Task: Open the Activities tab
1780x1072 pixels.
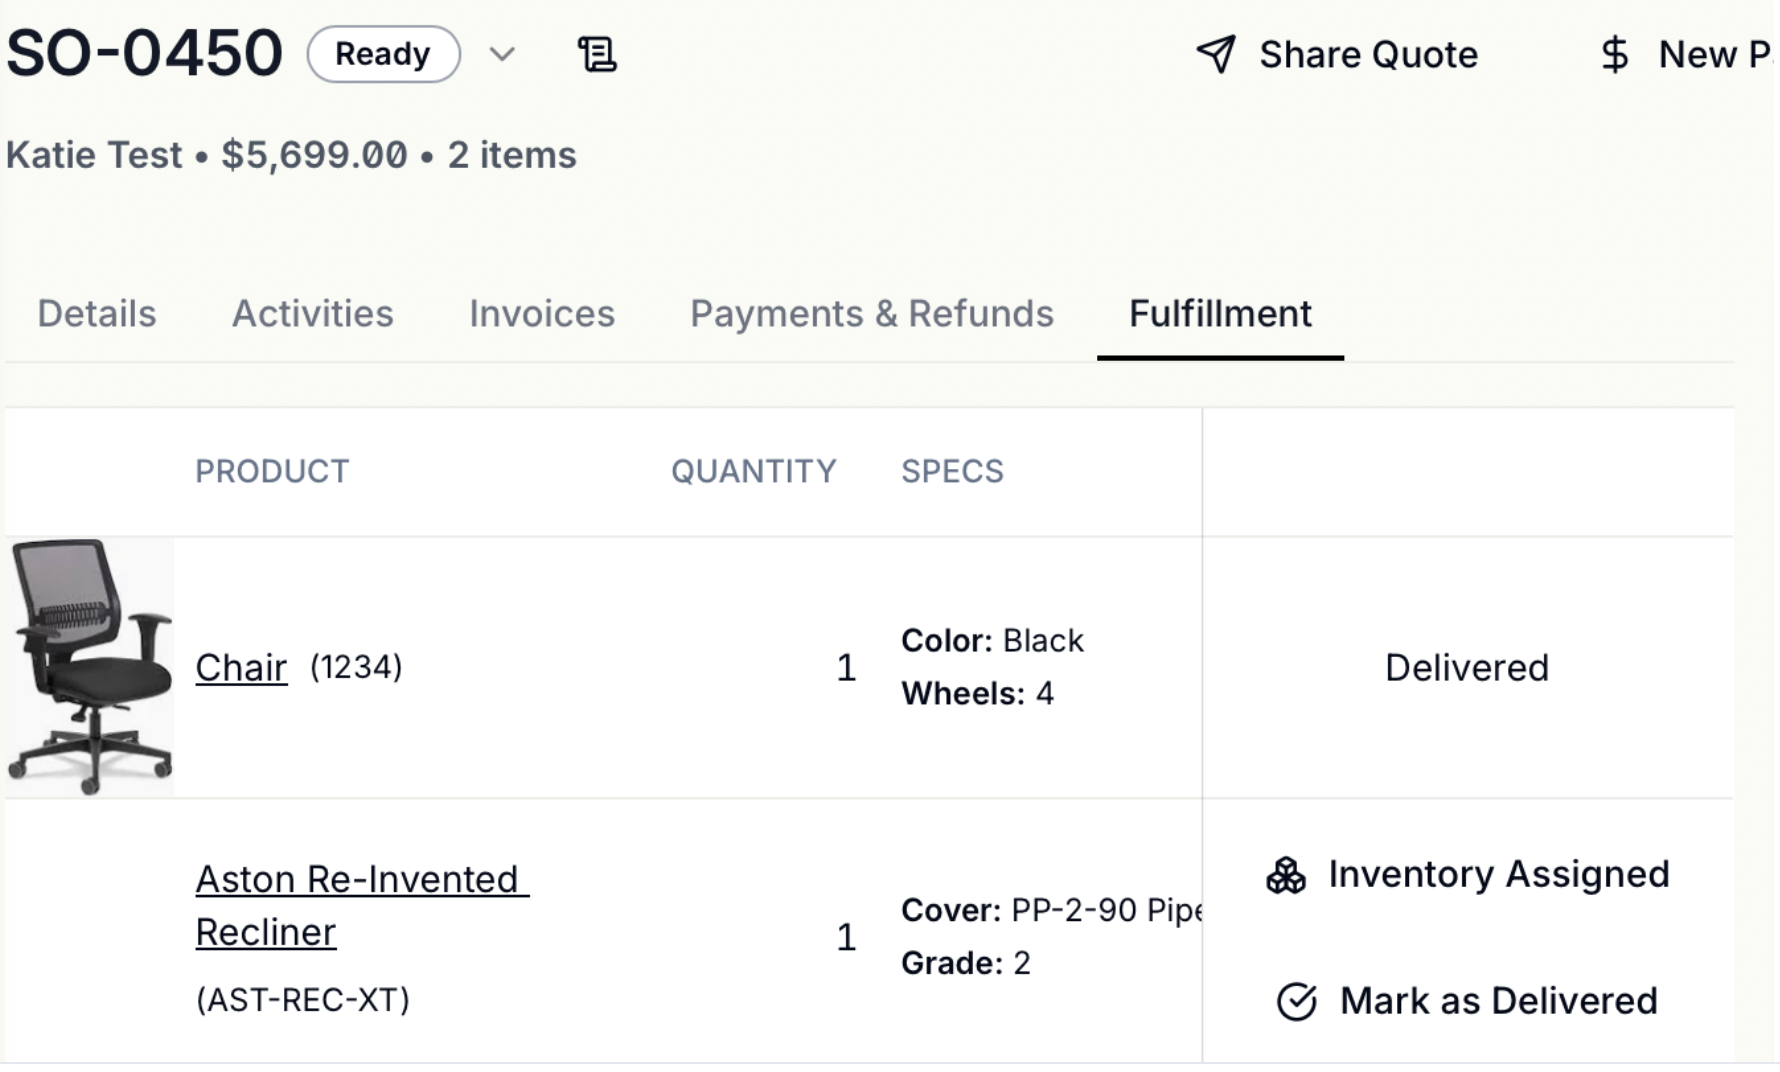Action: click(x=313, y=314)
